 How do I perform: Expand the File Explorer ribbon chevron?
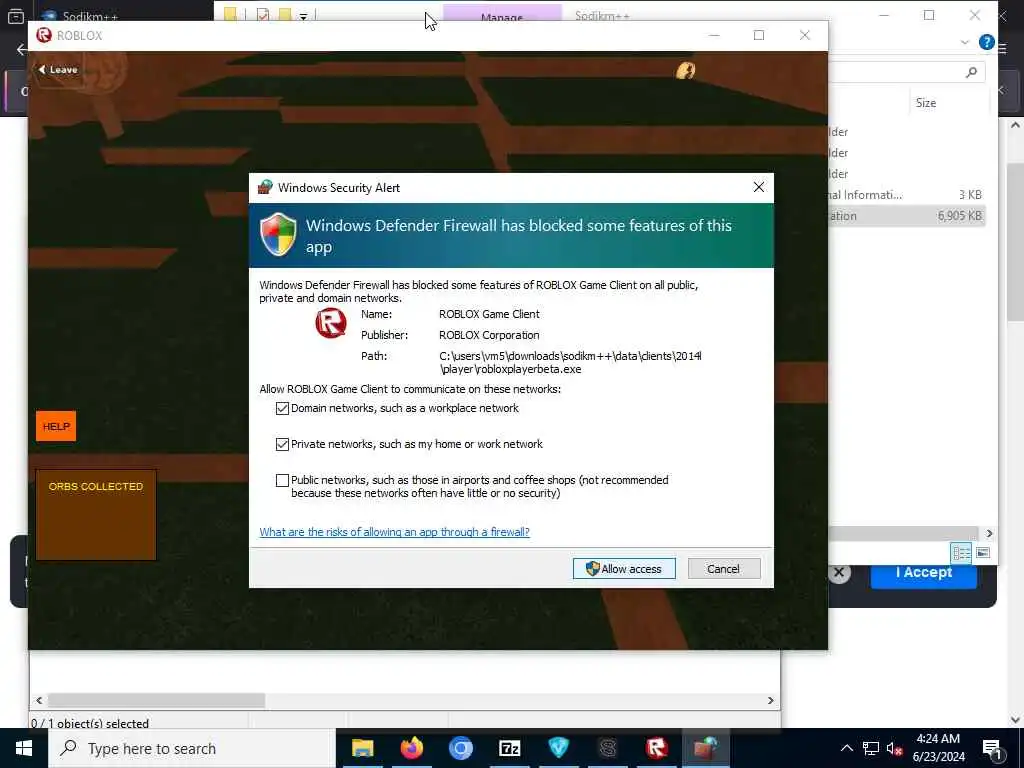[965, 42]
